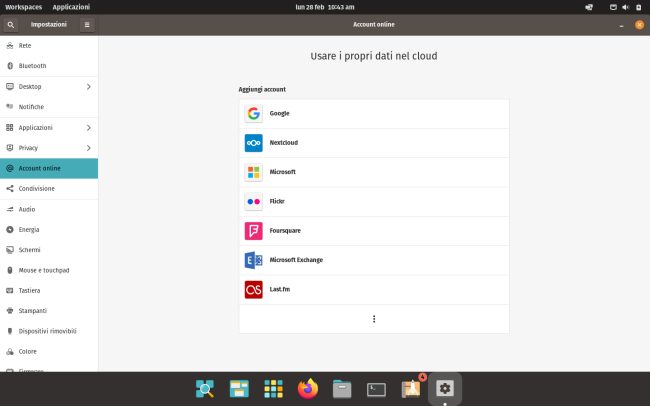
Task: Open the Workspaces menu in top bar
Action: click(x=24, y=7)
